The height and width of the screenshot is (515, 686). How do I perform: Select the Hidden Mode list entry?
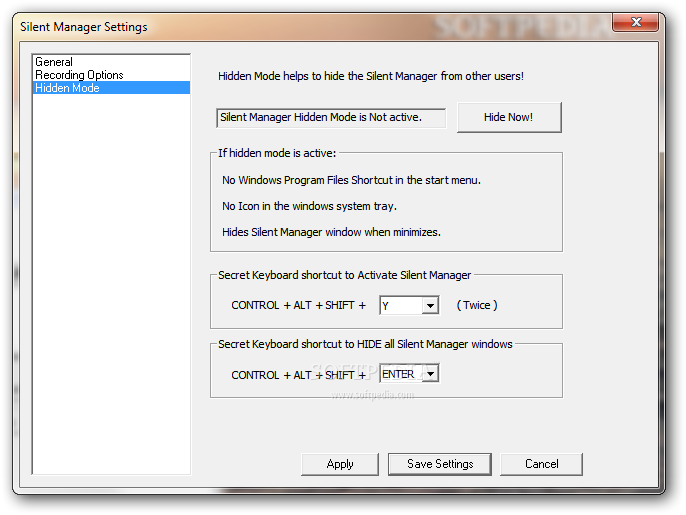pos(111,88)
